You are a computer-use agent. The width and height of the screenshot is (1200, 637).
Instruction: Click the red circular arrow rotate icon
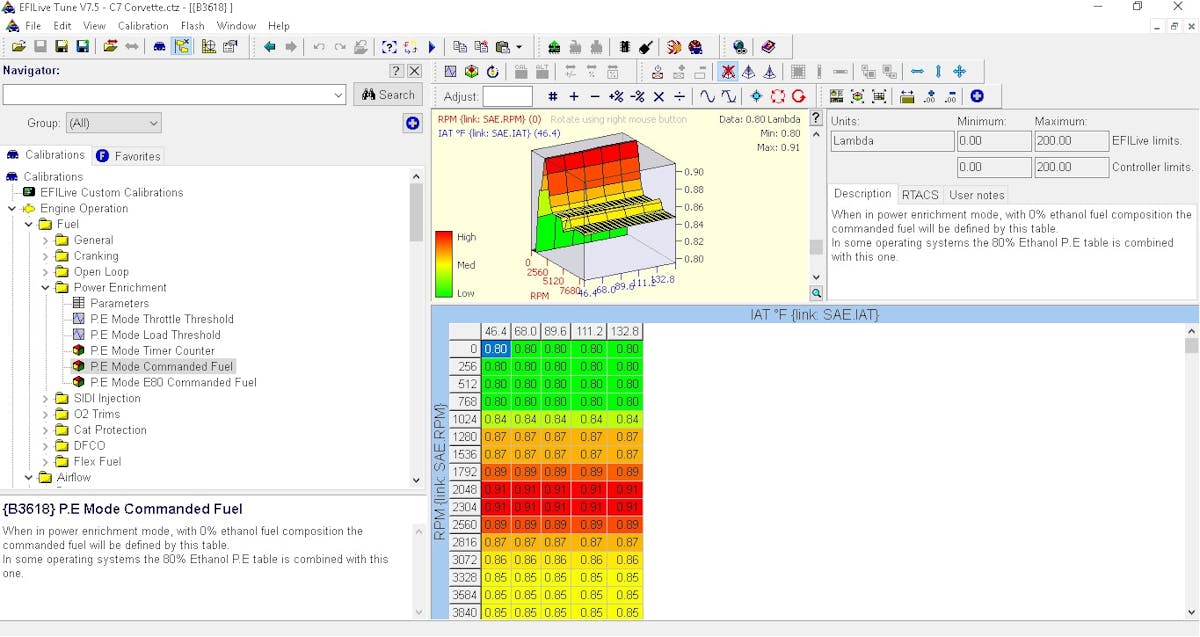click(x=799, y=97)
